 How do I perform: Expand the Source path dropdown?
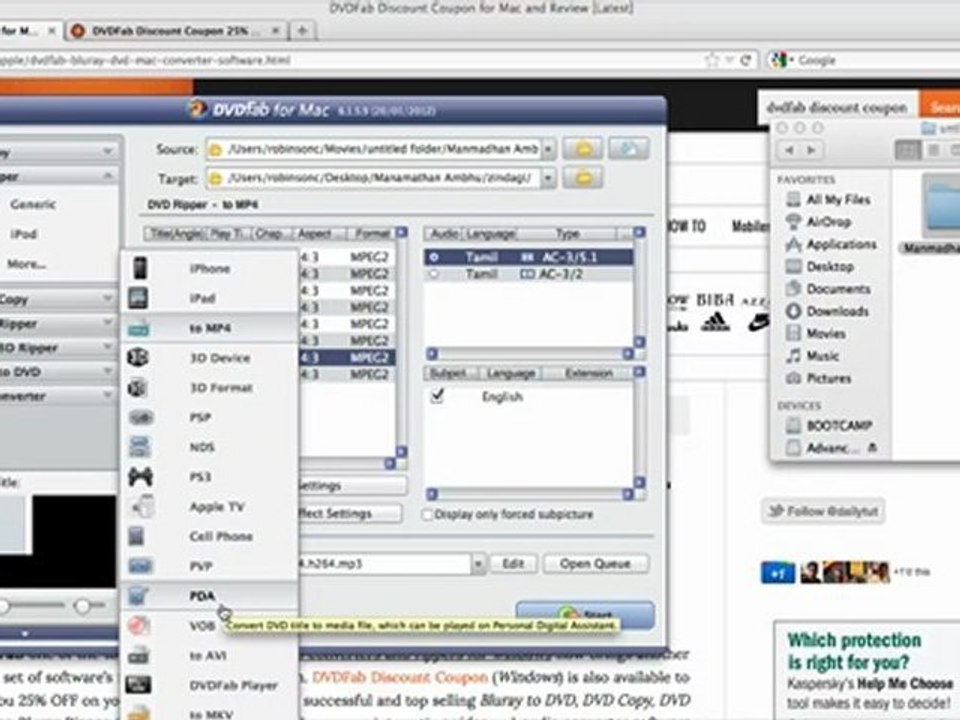[549, 149]
